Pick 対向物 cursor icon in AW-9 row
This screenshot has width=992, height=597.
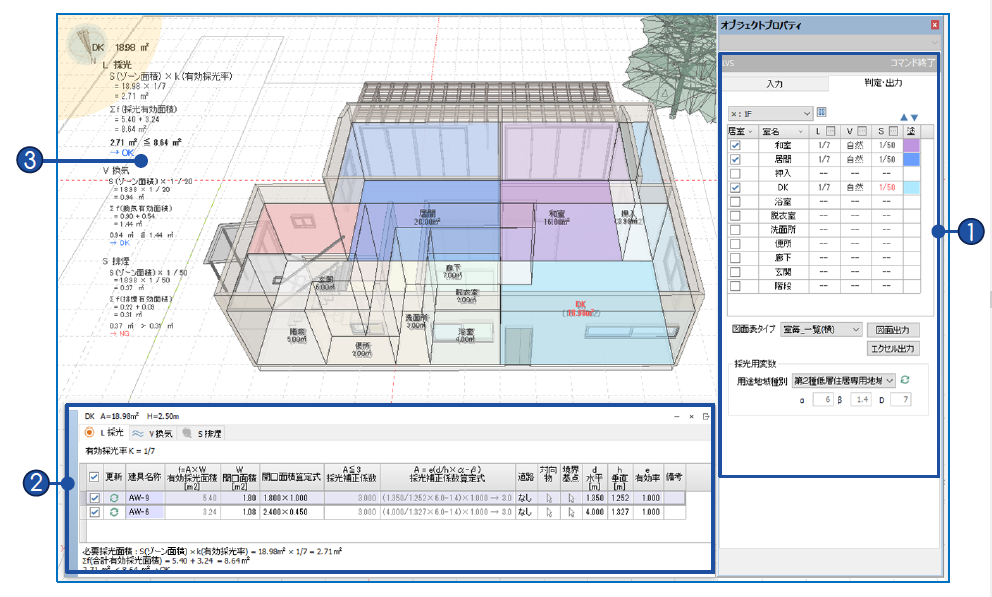[x=548, y=497]
